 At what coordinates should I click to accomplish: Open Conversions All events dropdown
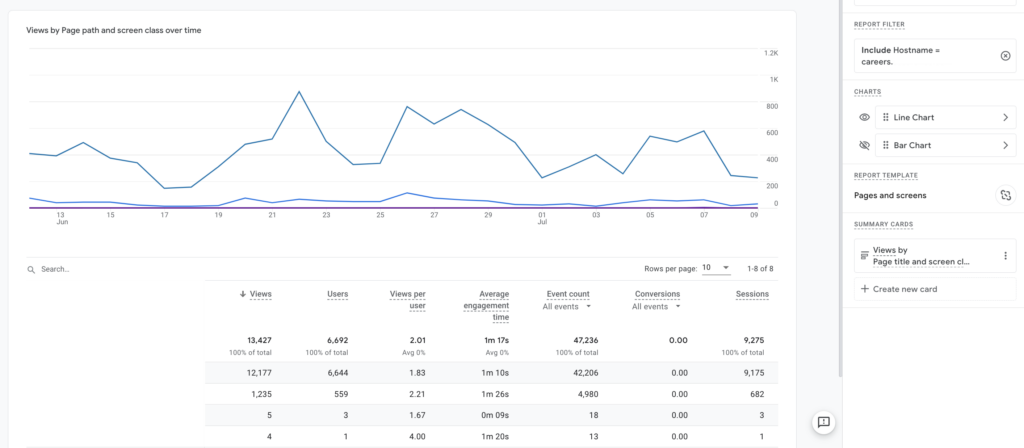click(x=656, y=306)
